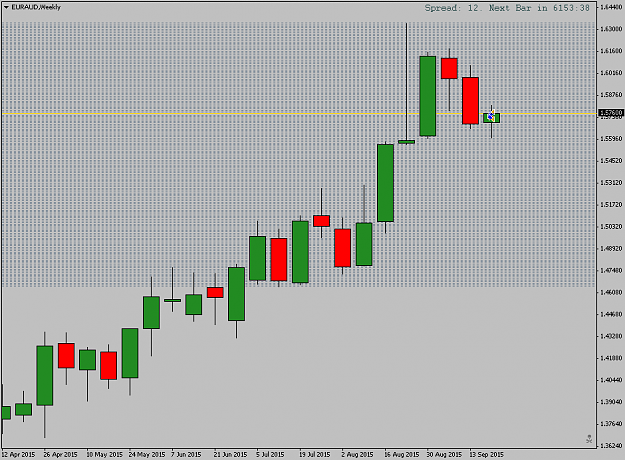
Task: Click the 1.51720 price axis label
Action: pos(611,204)
